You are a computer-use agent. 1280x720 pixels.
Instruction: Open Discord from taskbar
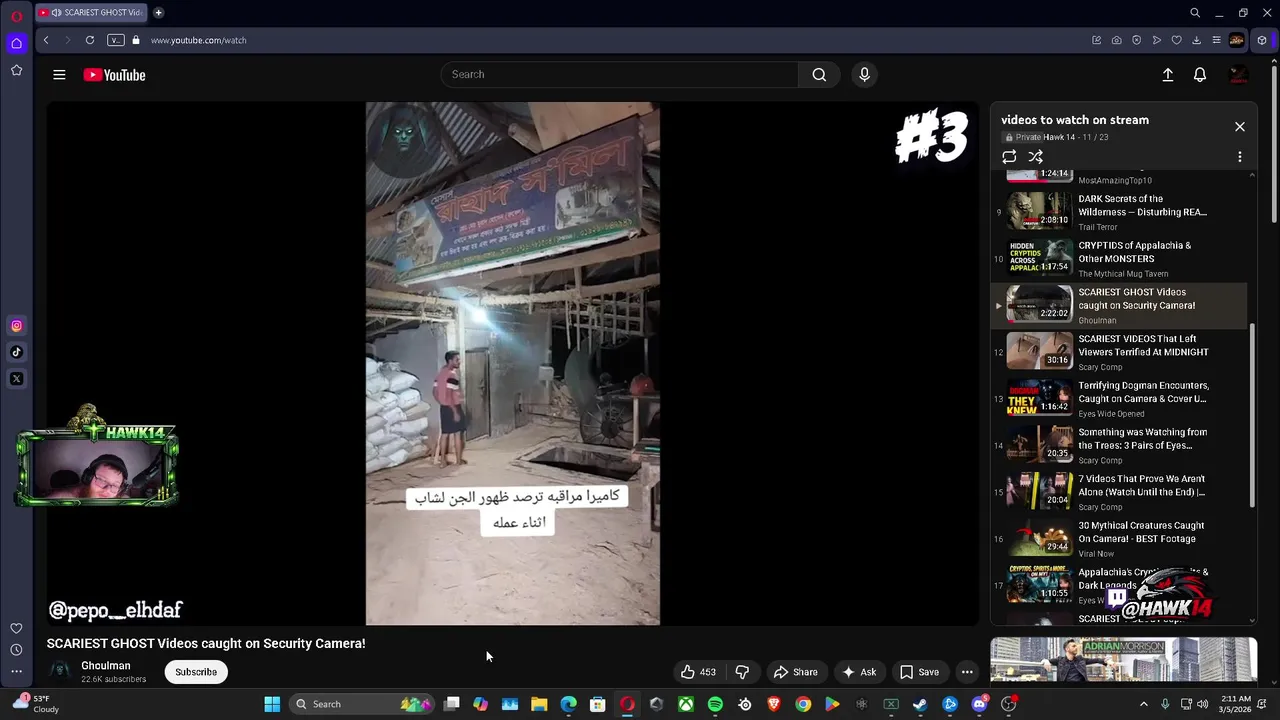pyautogui.click(x=979, y=704)
